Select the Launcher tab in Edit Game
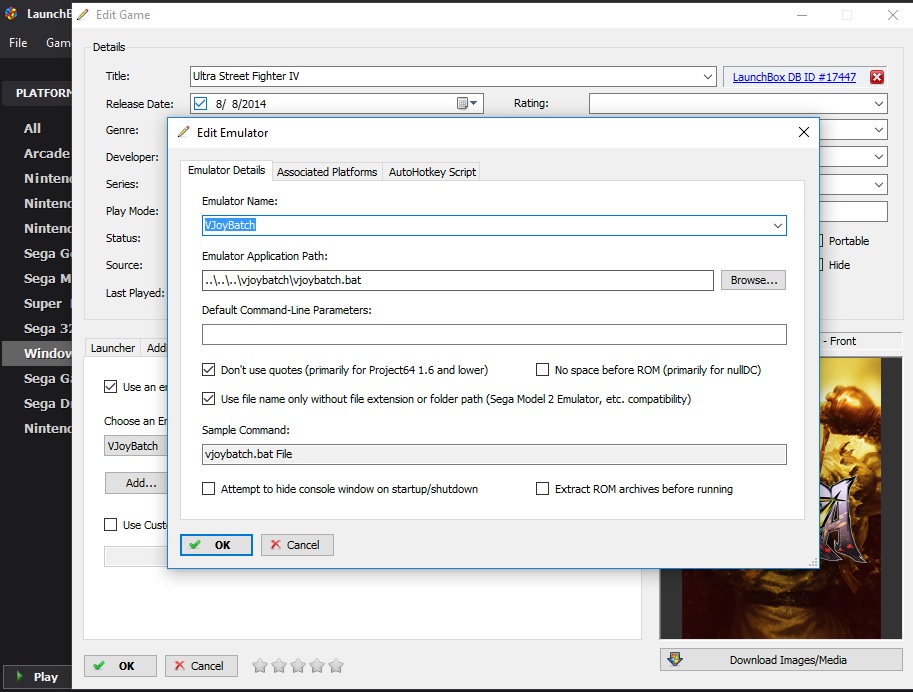The width and height of the screenshot is (913, 692). (112, 348)
